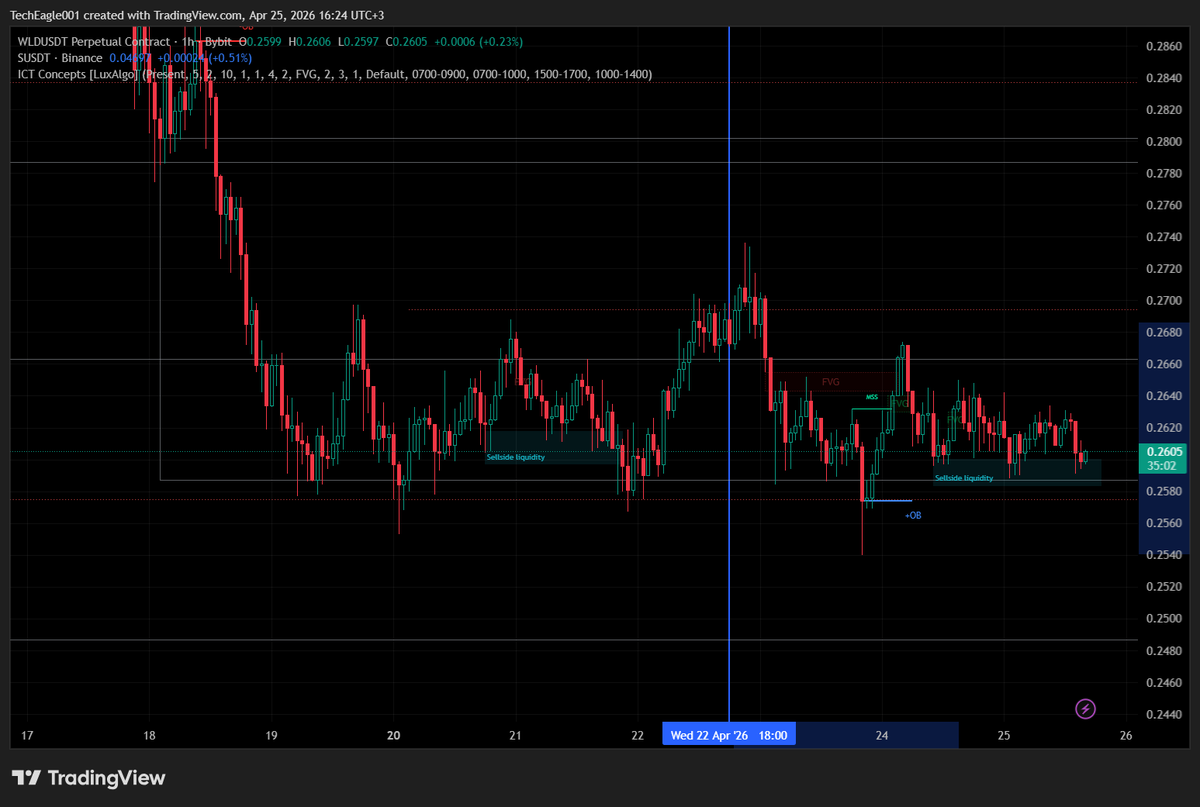Click the +OB order block label
The image size is (1200, 807).
coord(913,515)
